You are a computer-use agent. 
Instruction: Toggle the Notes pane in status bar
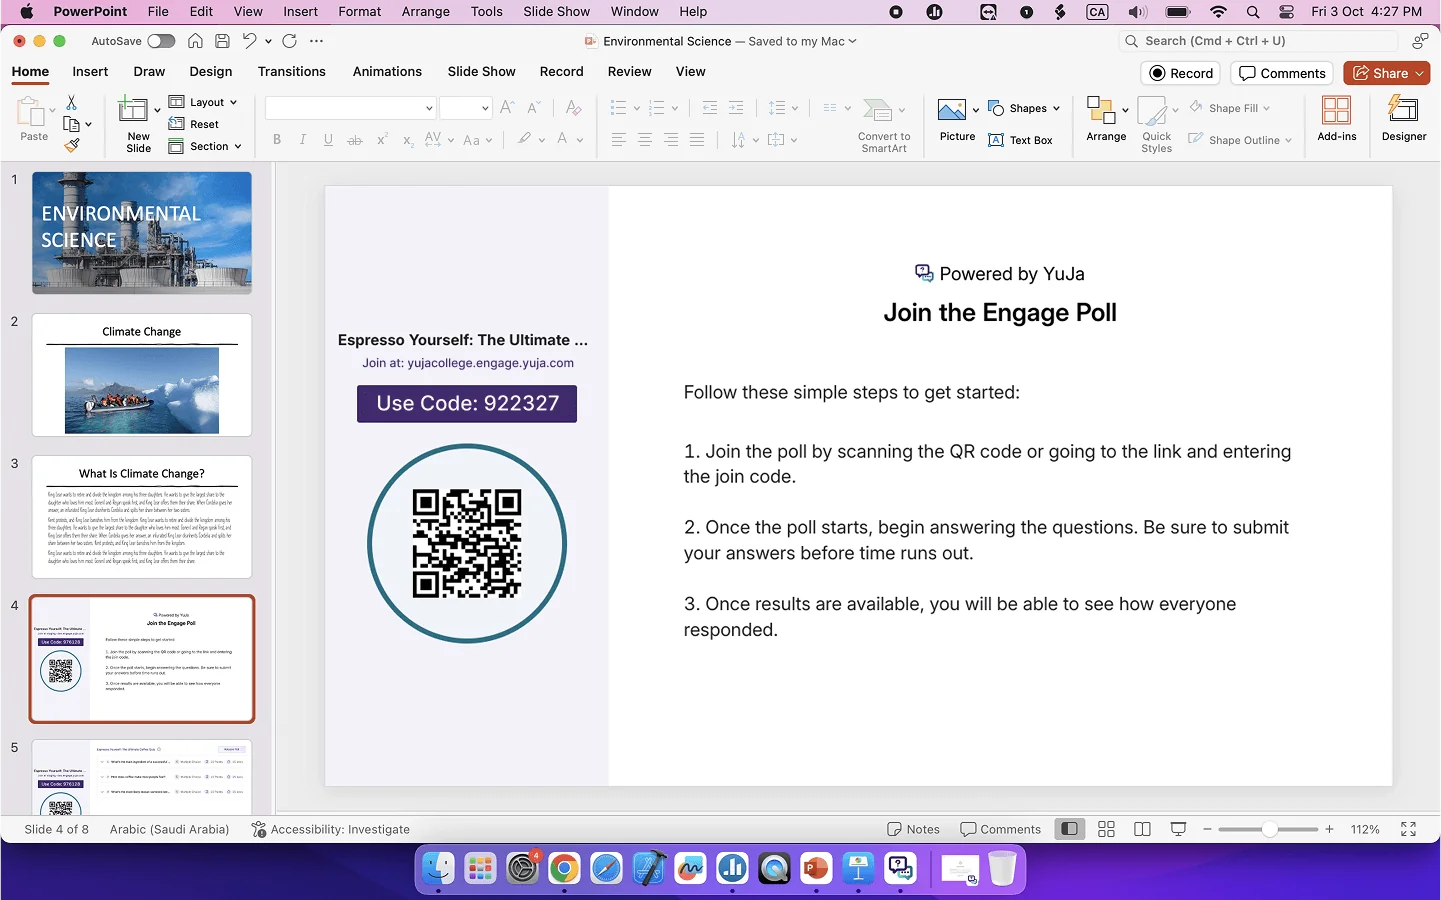tap(913, 829)
